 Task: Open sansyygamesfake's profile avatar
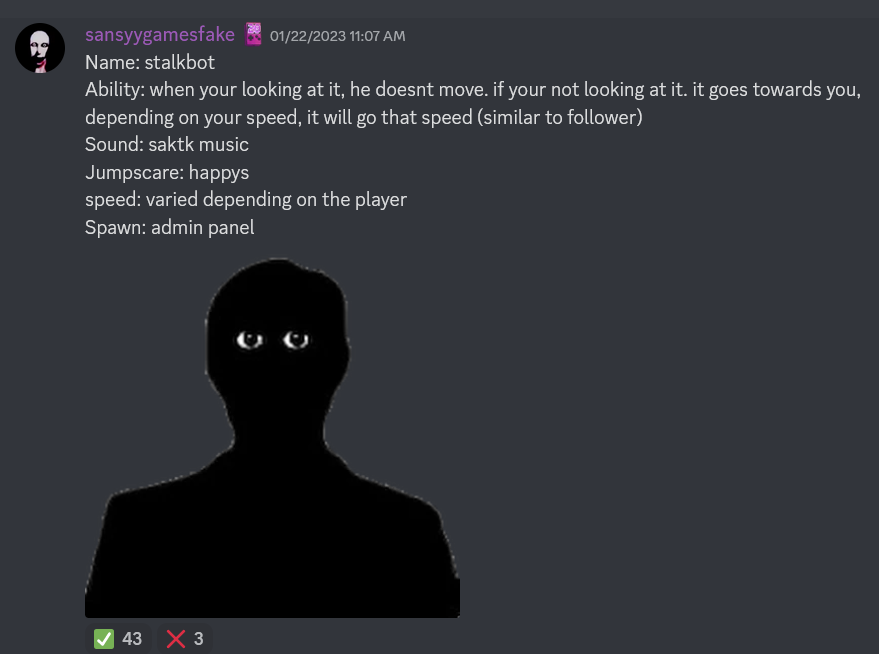click(x=40, y=48)
